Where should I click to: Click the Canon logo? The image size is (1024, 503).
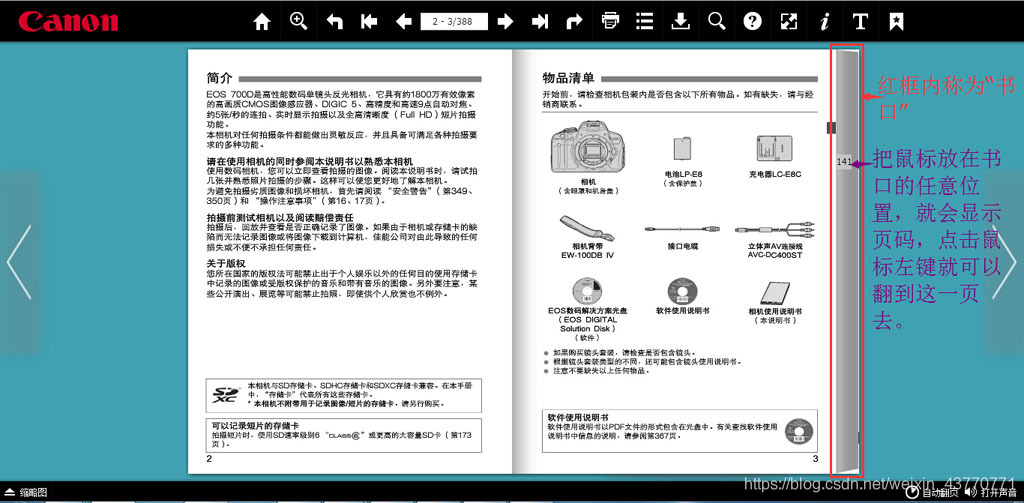[x=68, y=21]
